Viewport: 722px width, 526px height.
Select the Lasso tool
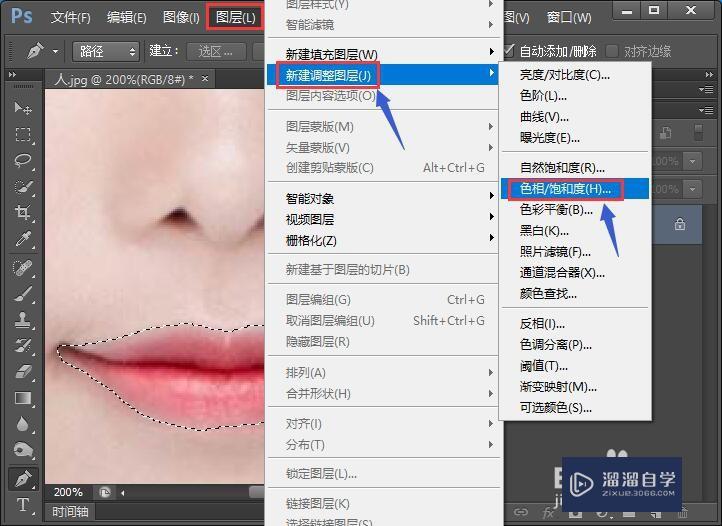pyautogui.click(x=23, y=161)
